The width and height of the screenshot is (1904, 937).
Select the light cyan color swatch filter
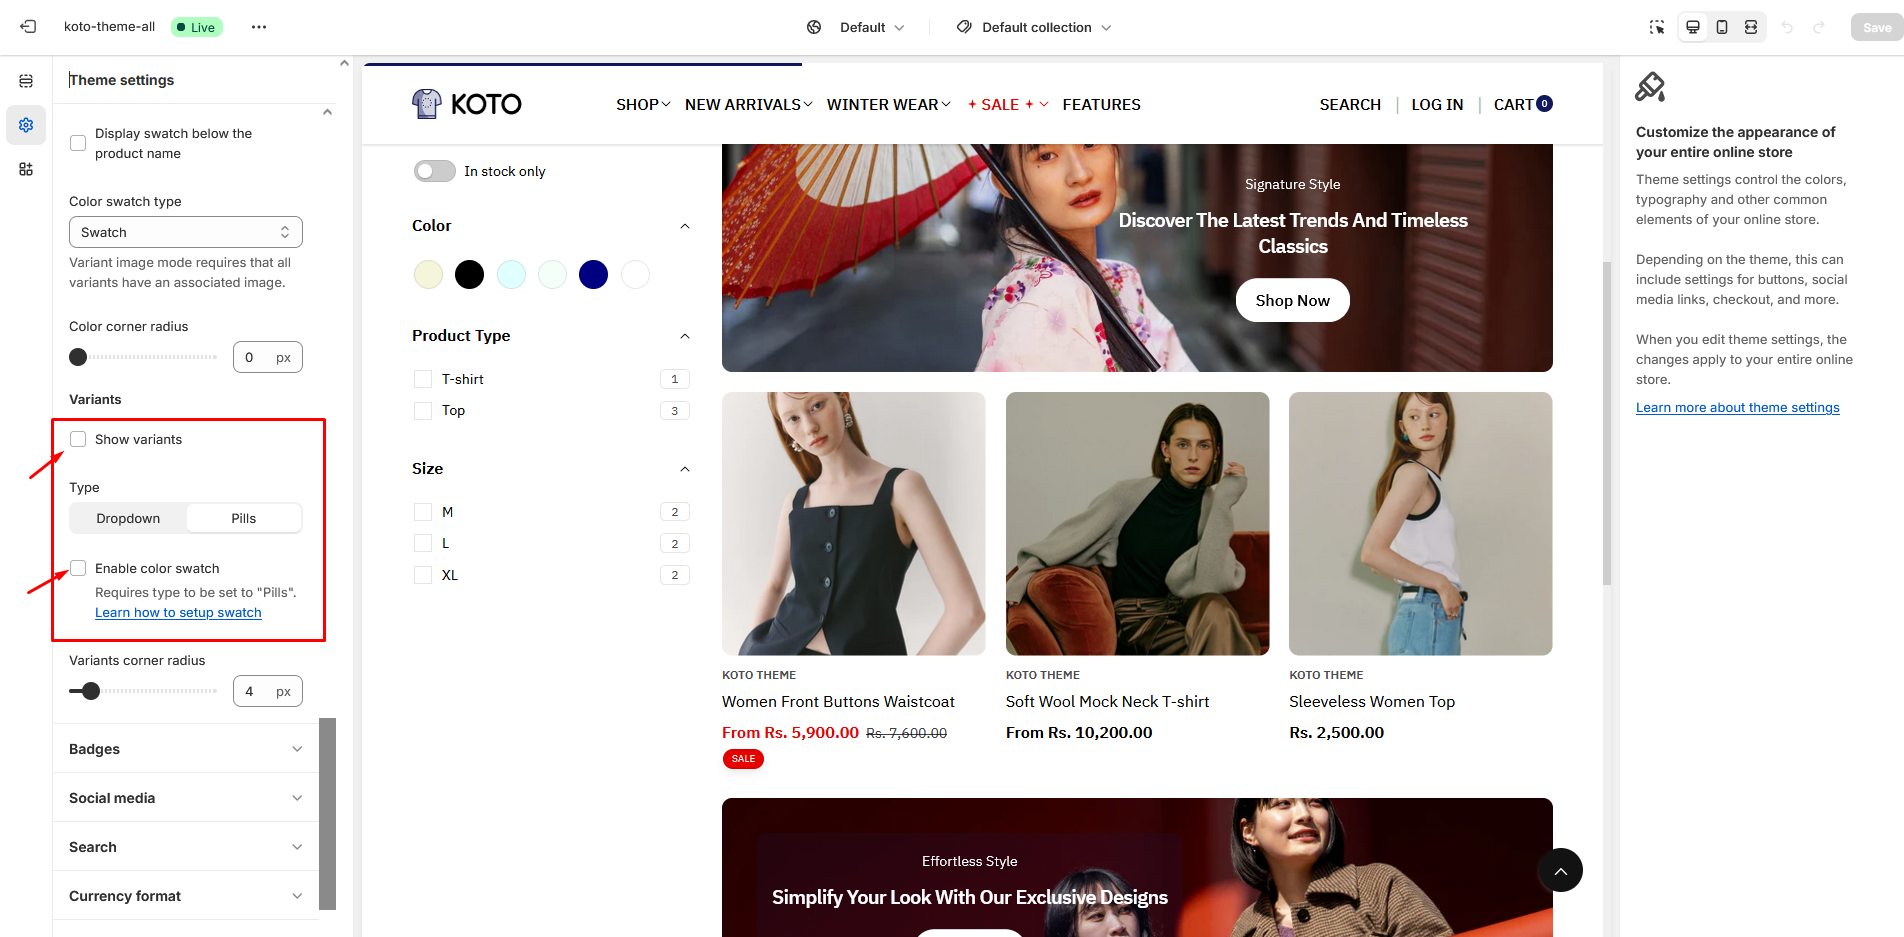coord(511,274)
